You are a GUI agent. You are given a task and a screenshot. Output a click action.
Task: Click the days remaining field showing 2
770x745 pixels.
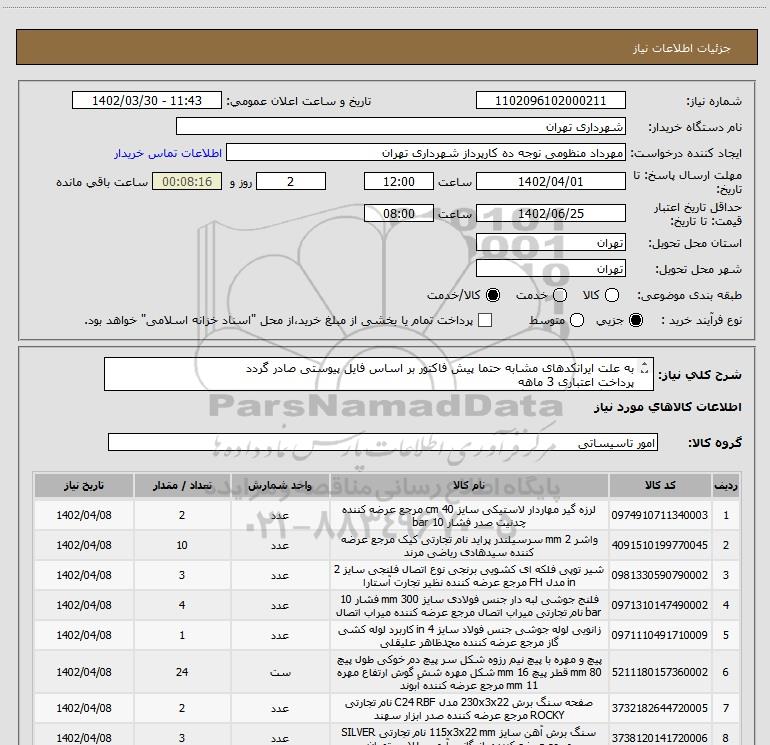[291, 182]
